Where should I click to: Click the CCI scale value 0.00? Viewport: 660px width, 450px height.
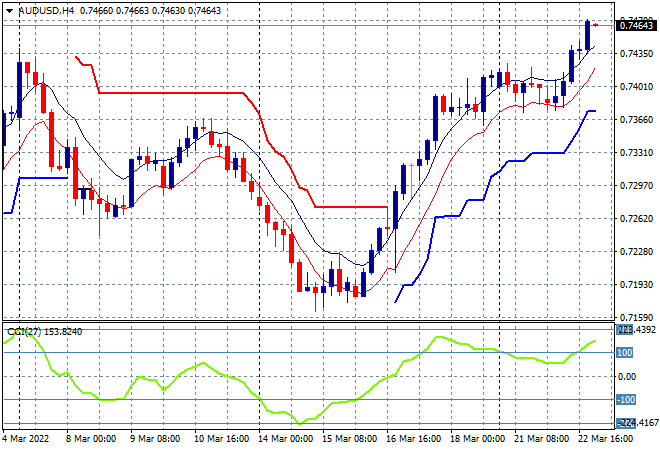click(627, 377)
